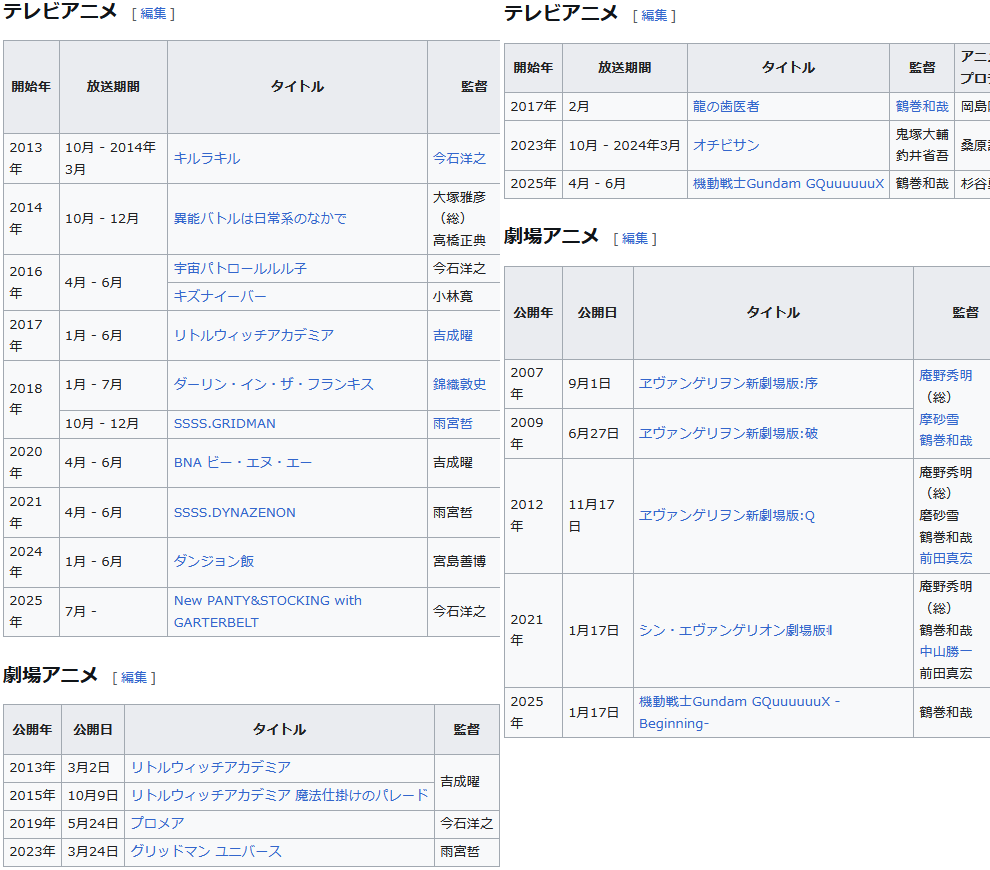The height and width of the screenshot is (870, 990).
Task: Select 宮島善博 in ダンジョン飯 row
Action: point(459,561)
